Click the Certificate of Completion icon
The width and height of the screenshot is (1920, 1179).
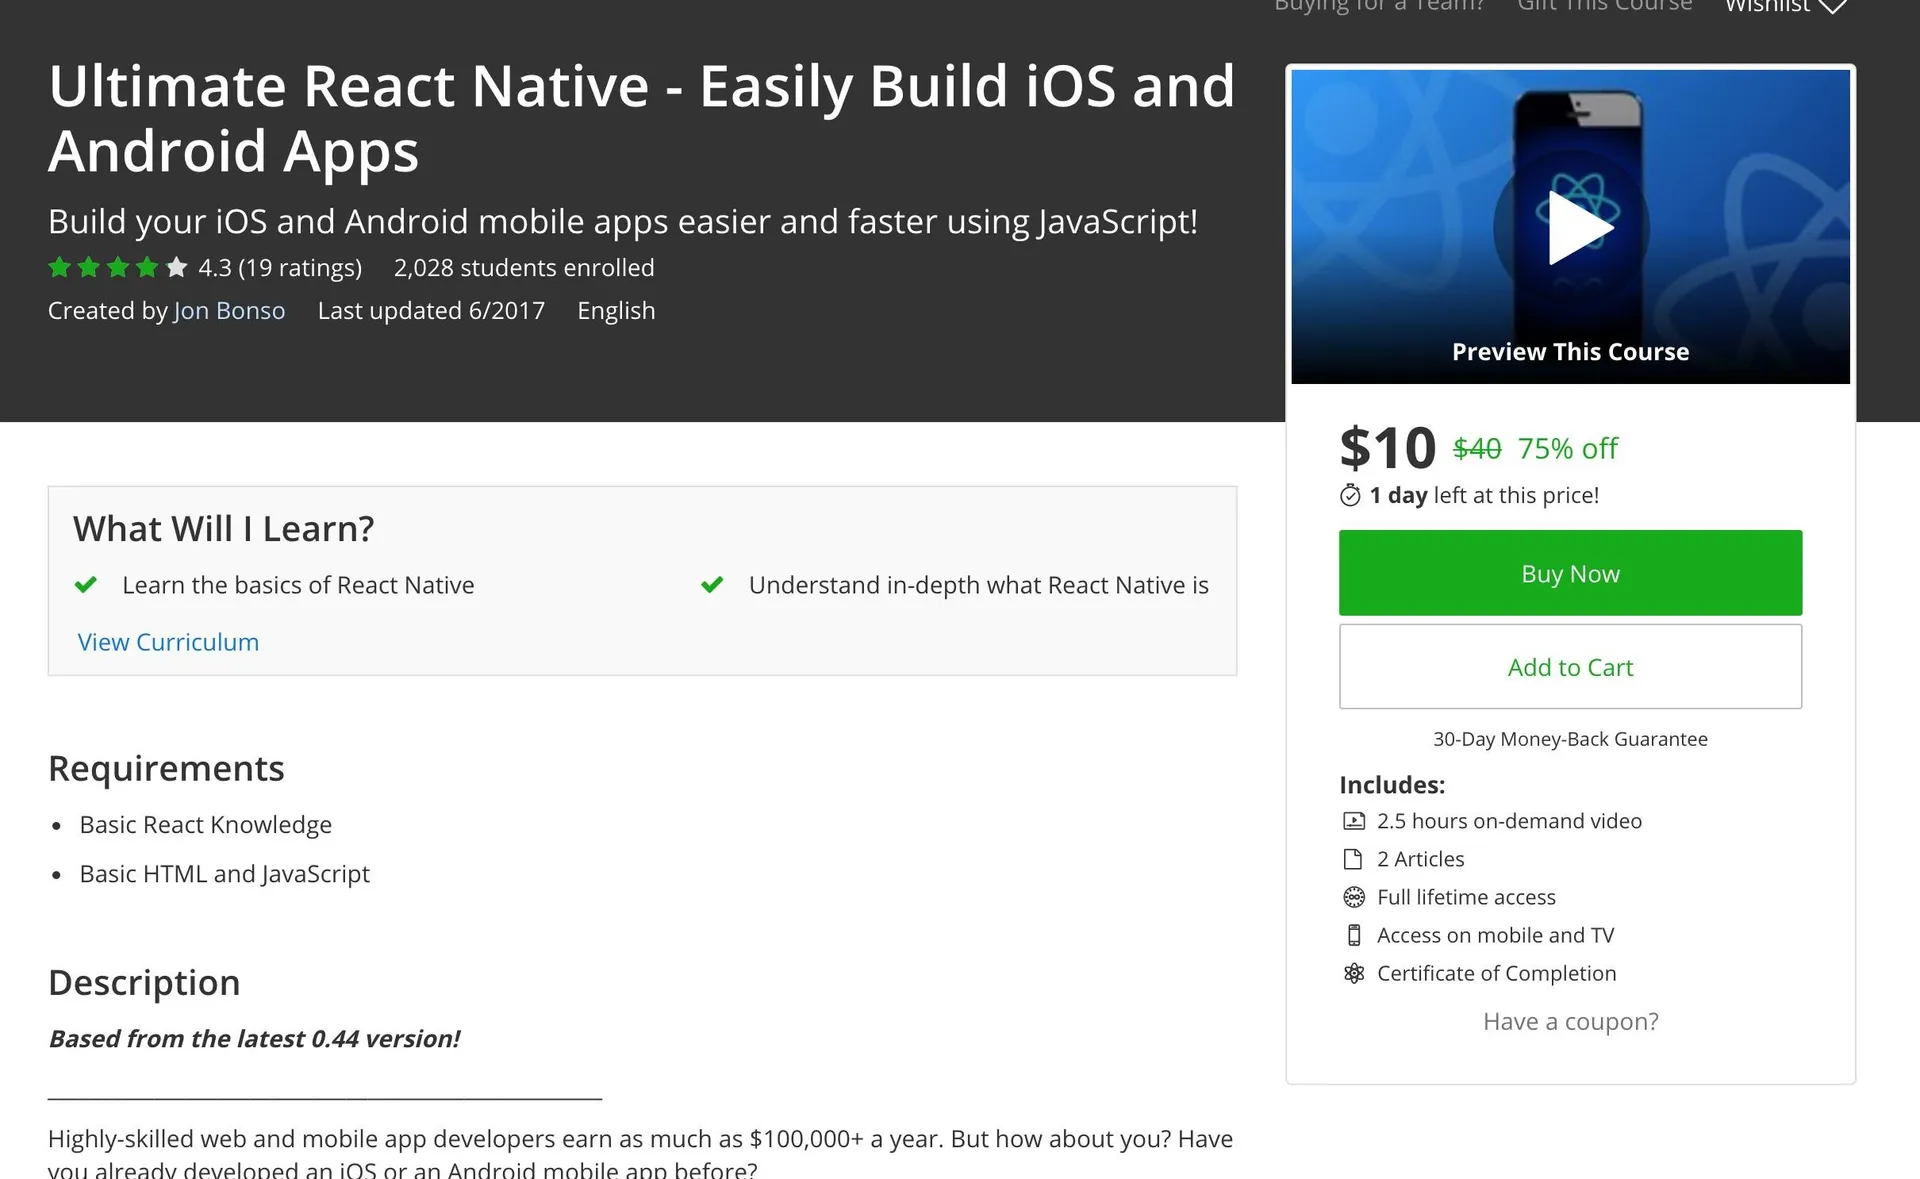1353,973
